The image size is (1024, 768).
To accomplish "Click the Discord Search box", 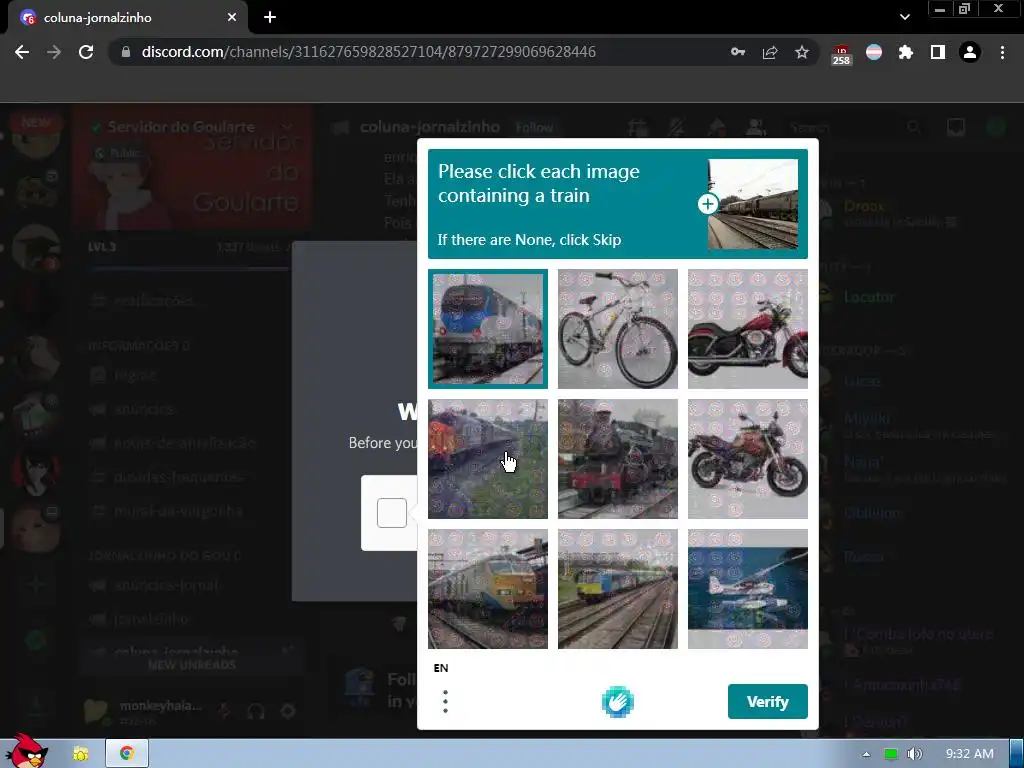I will pyautogui.click(x=856, y=127).
